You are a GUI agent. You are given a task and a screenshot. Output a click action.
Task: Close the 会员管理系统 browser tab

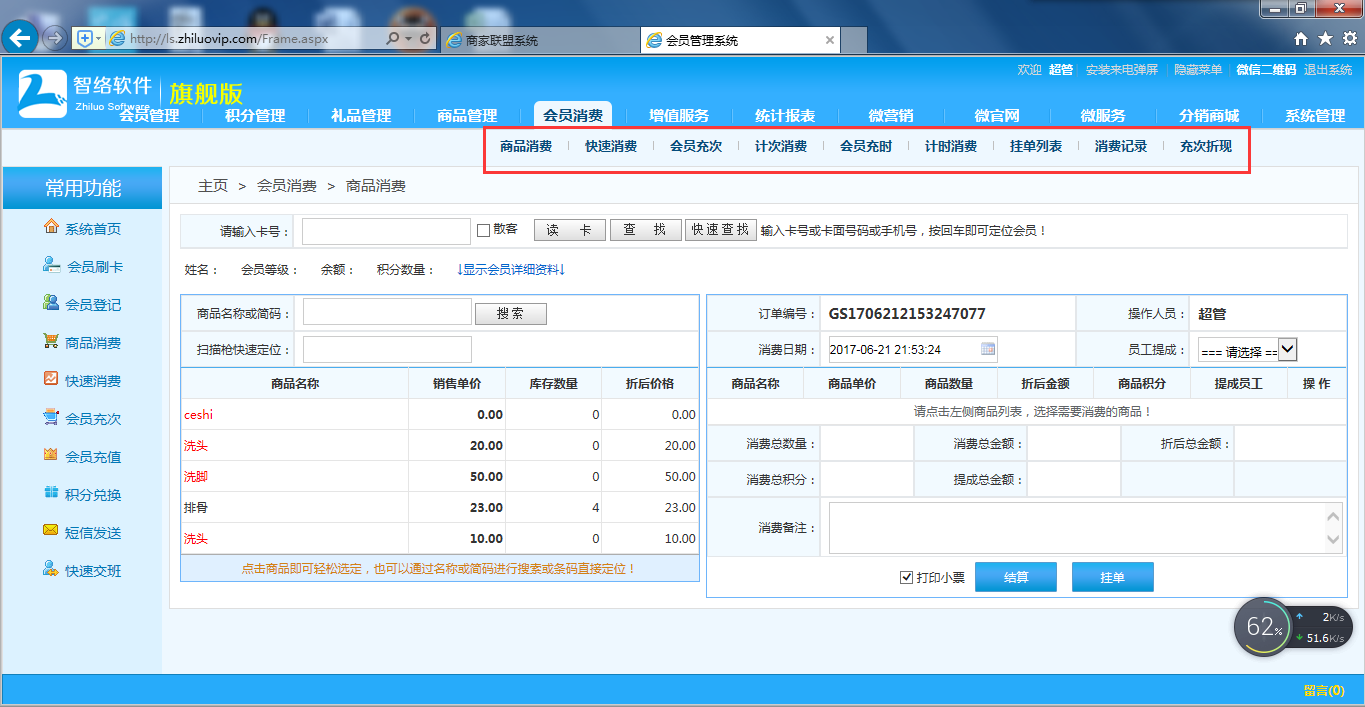[830, 40]
